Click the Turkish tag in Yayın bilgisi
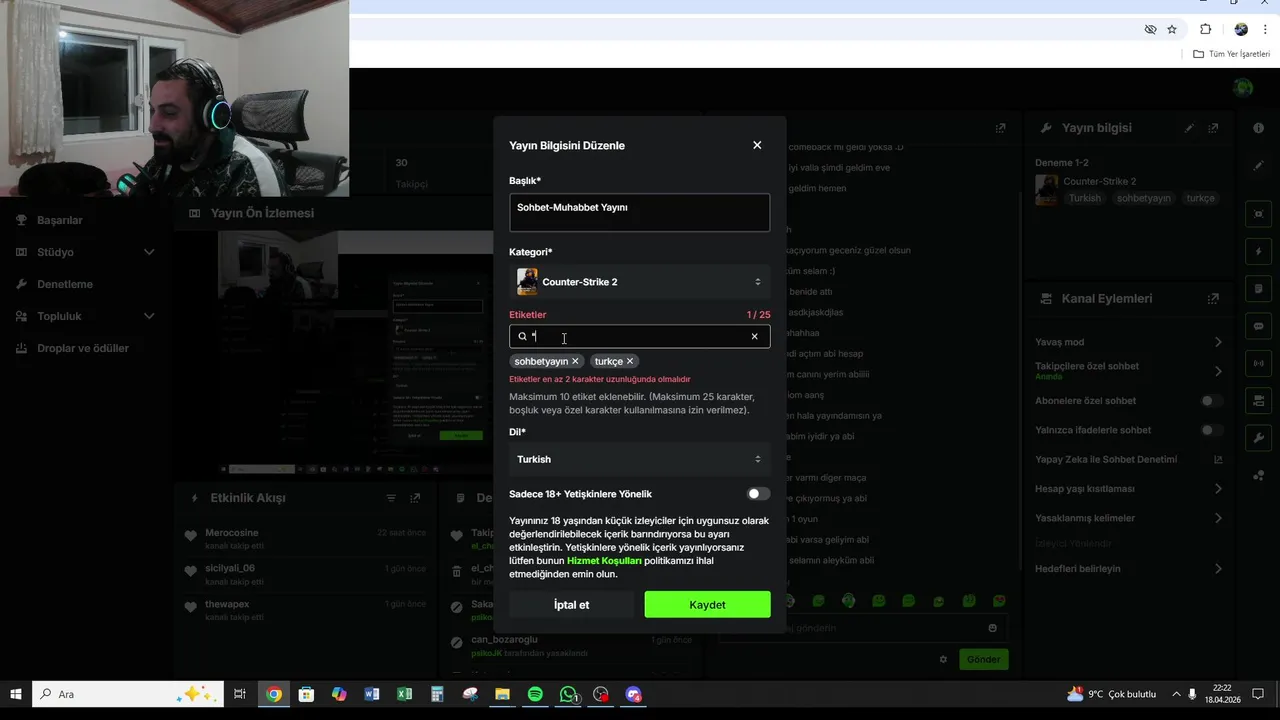The height and width of the screenshot is (720, 1280). click(x=1084, y=198)
